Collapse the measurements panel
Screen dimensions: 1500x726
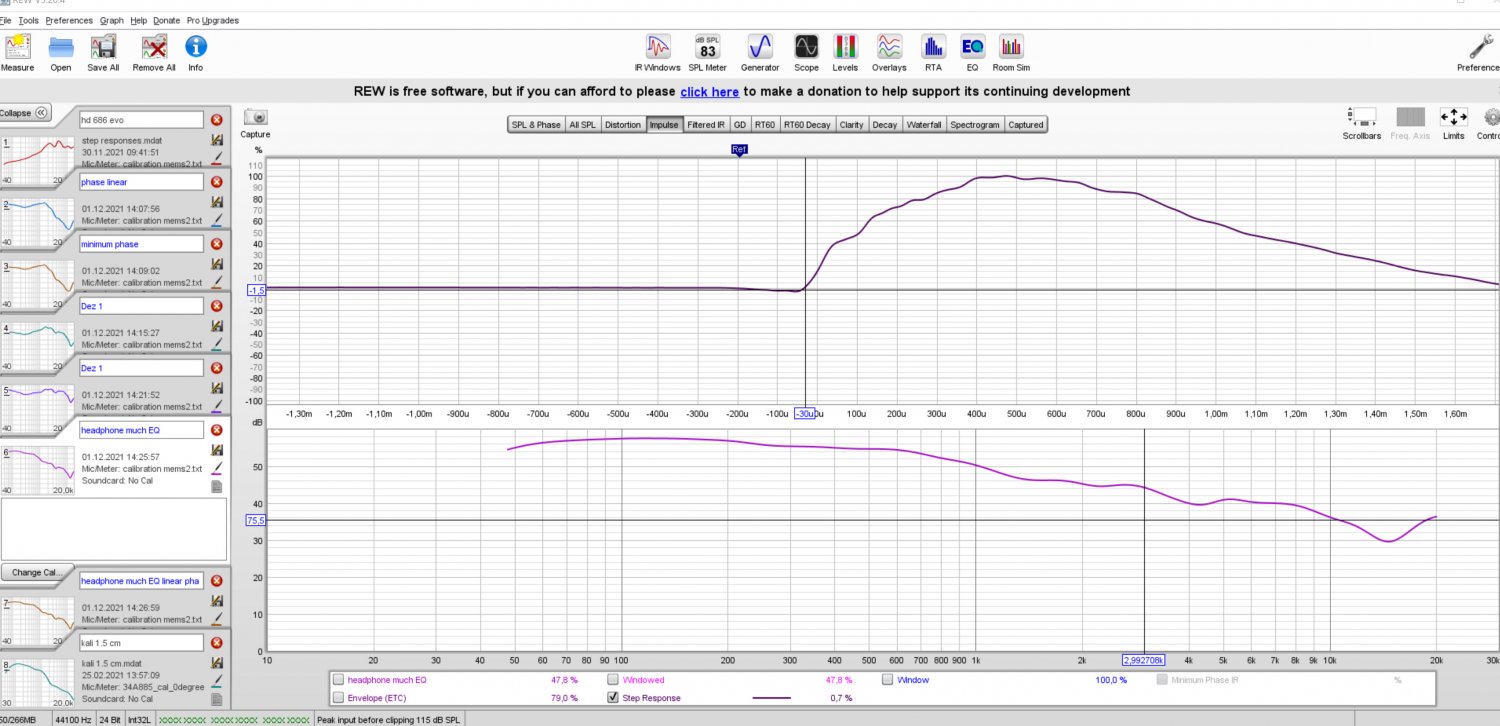coord(25,113)
